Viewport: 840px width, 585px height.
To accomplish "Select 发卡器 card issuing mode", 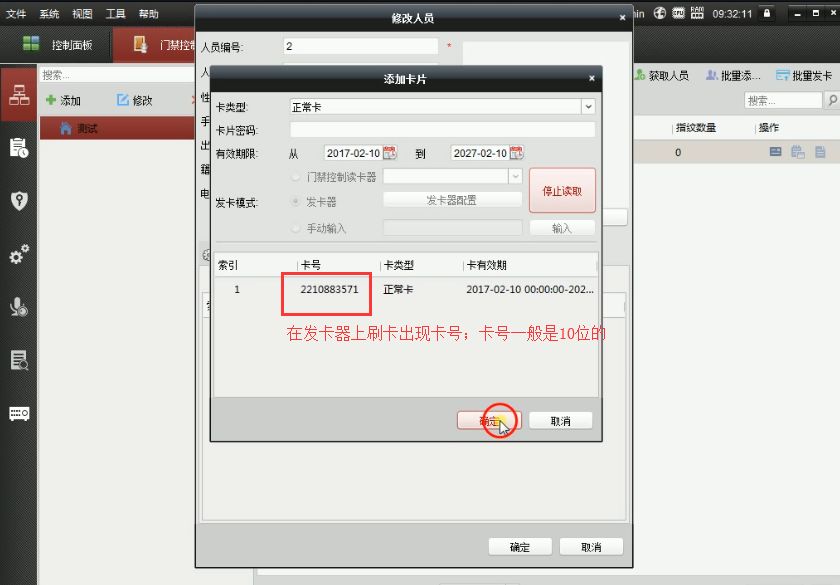I will [x=295, y=201].
